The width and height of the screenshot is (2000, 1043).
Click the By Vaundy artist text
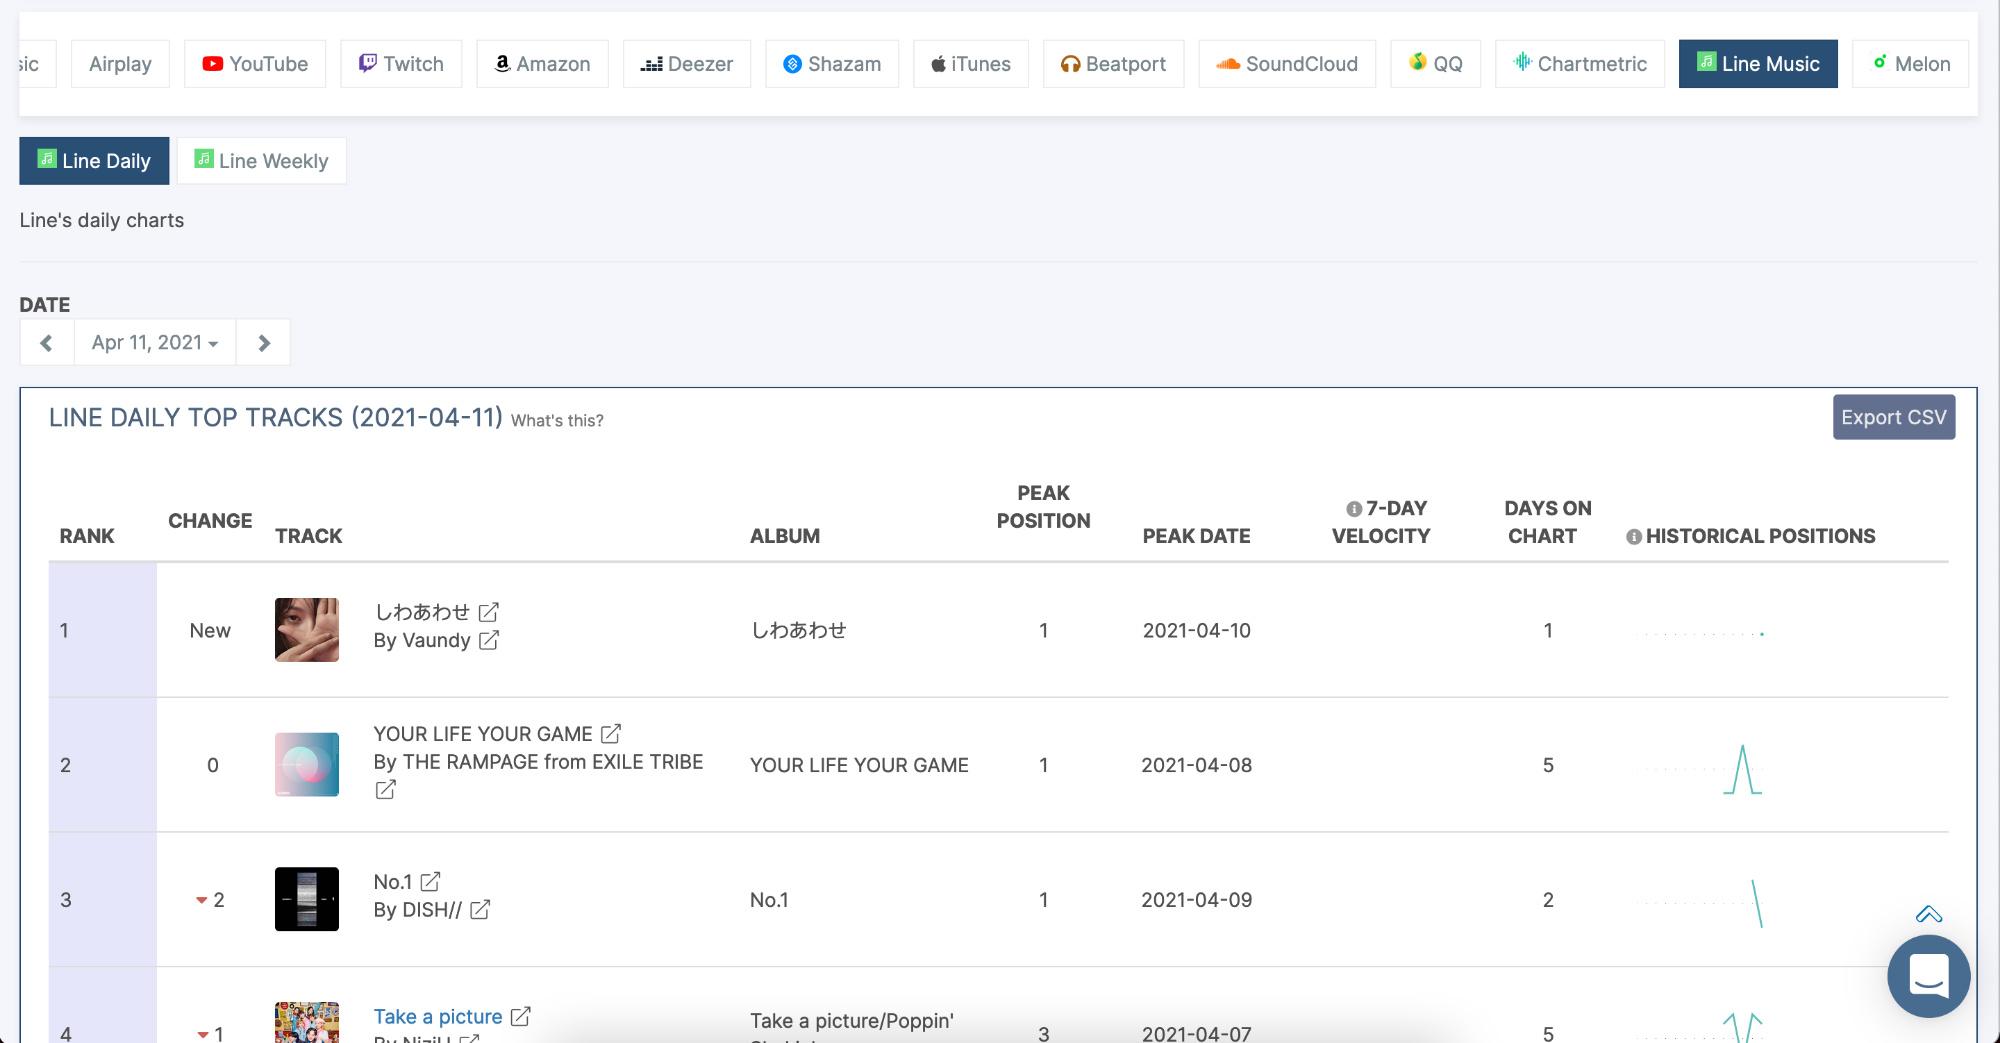click(x=422, y=640)
